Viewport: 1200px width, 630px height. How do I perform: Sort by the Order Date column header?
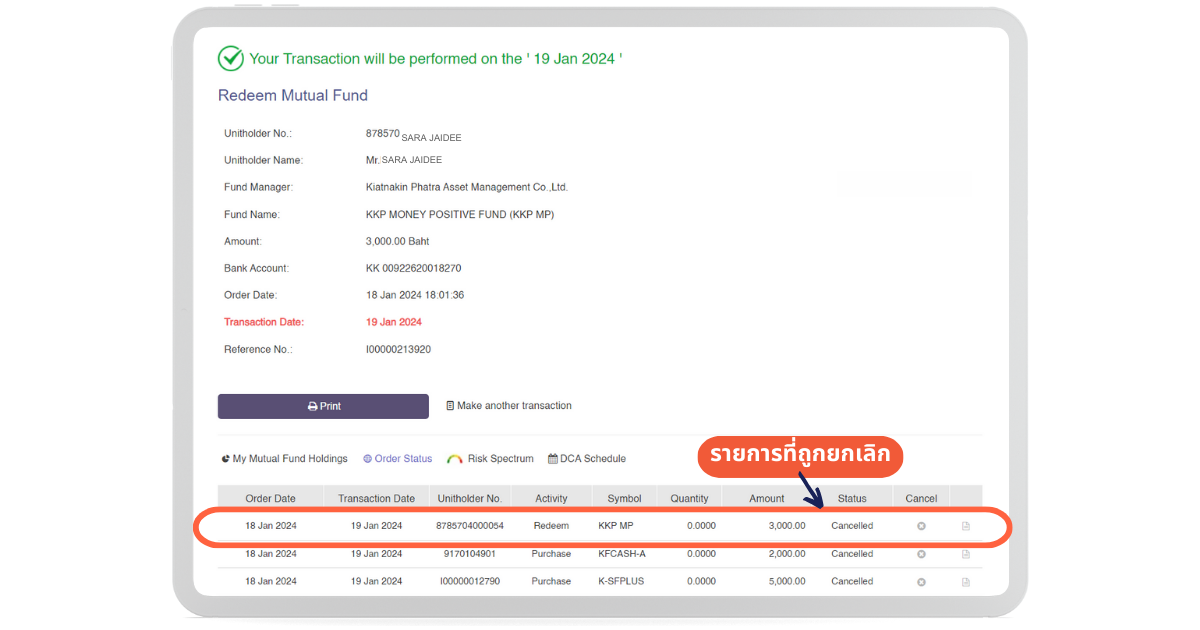271,498
